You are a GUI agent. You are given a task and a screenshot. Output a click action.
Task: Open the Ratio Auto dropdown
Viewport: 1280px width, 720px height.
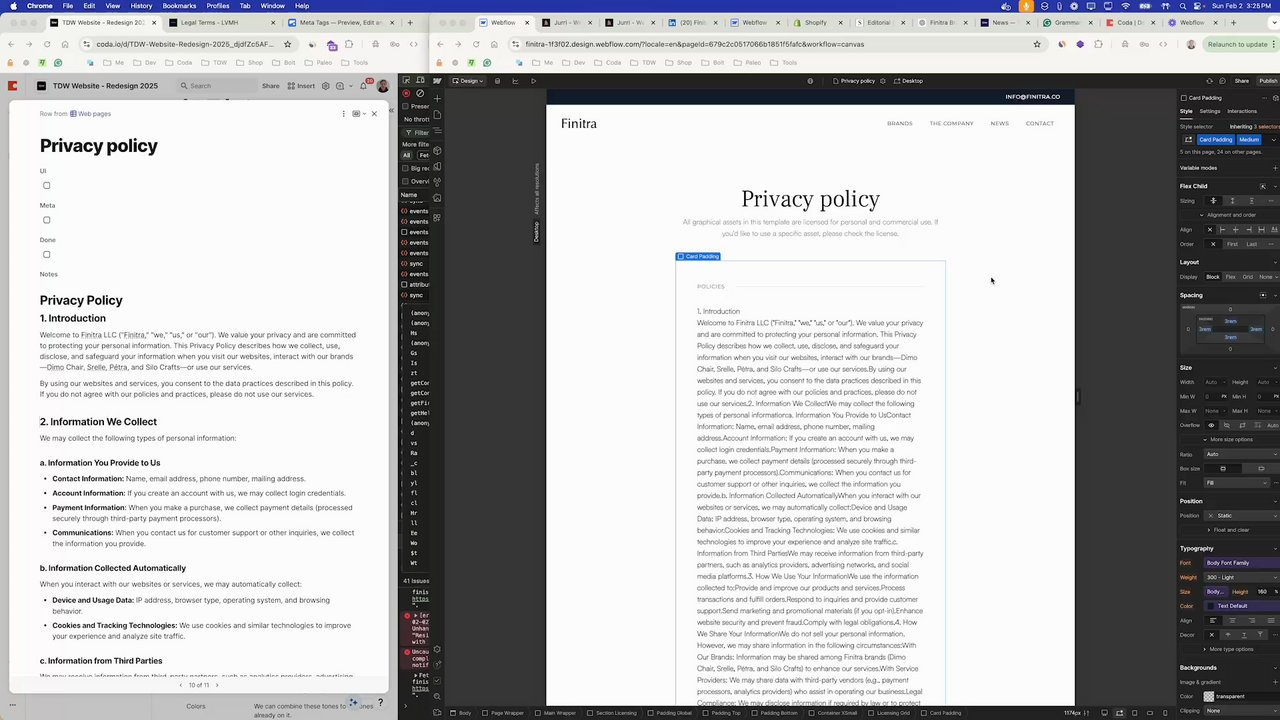click(1240, 454)
